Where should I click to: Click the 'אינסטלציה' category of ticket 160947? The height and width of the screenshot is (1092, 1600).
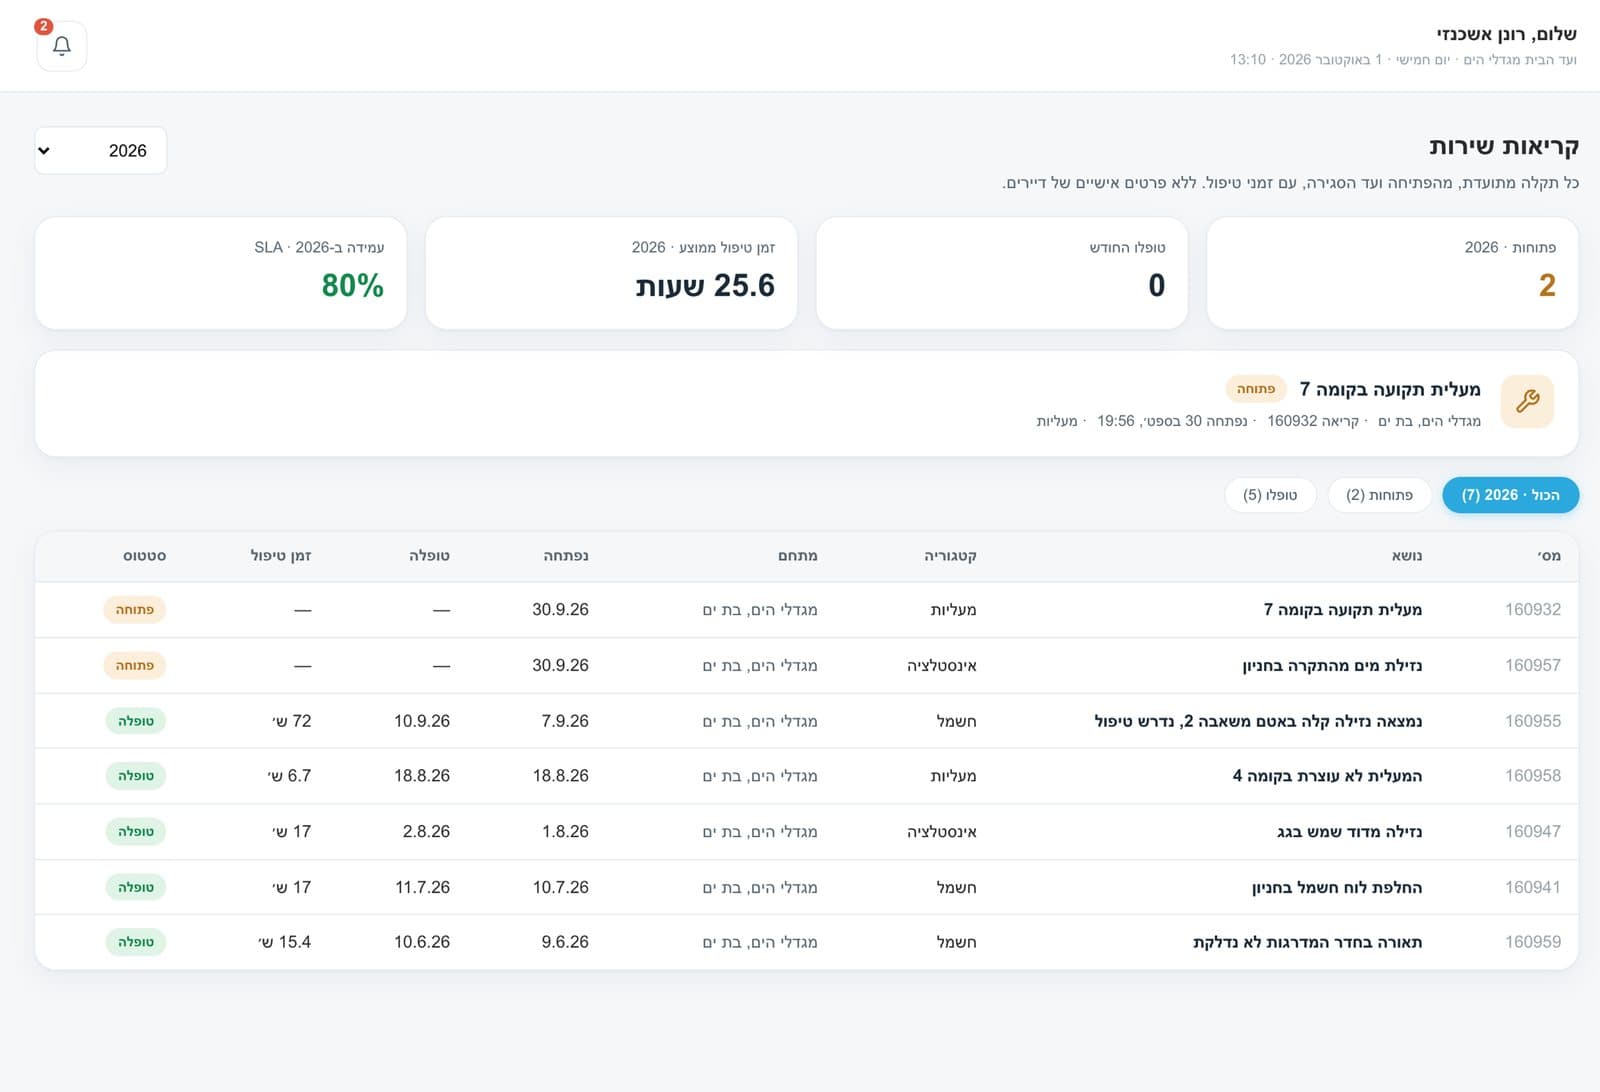tap(942, 832)
